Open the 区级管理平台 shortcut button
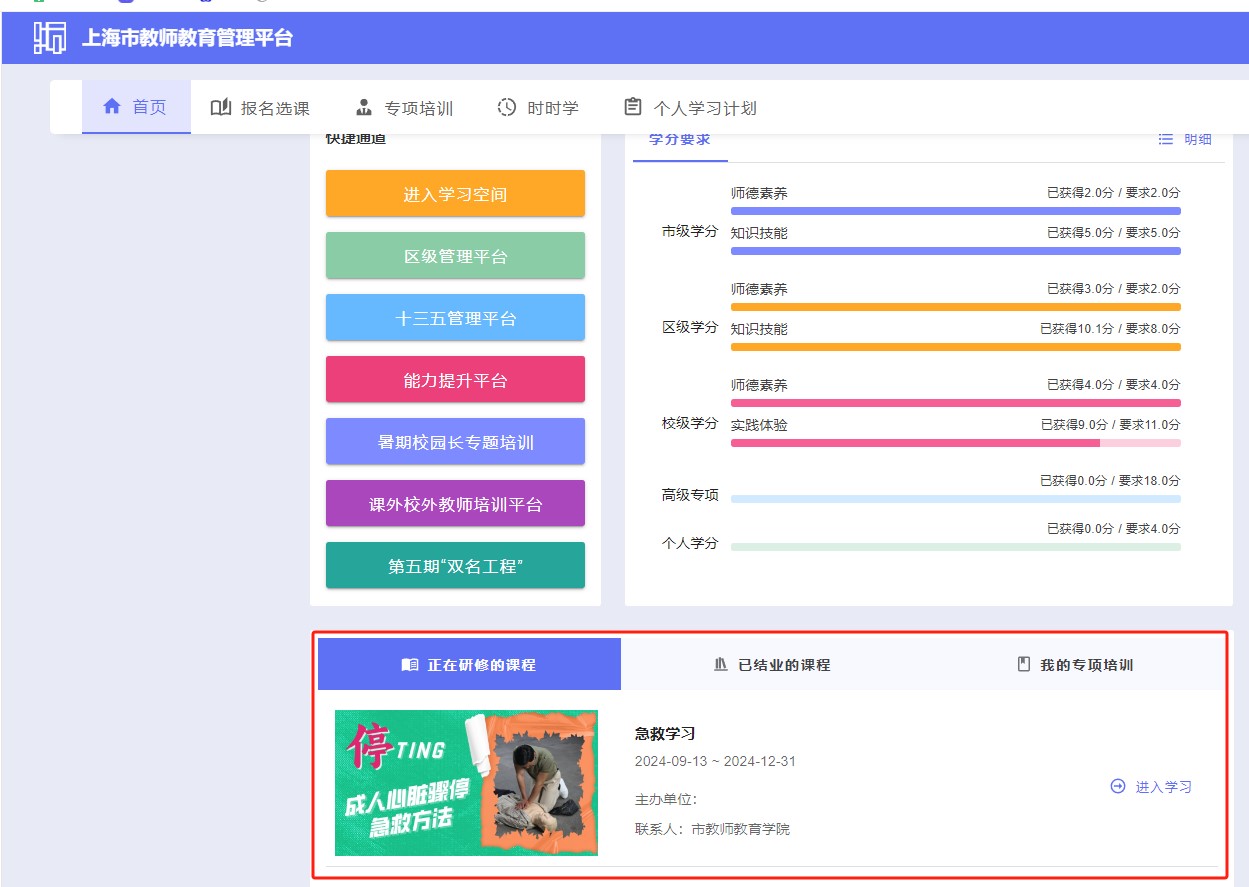1249x887 pixels. tap(455, 256)
